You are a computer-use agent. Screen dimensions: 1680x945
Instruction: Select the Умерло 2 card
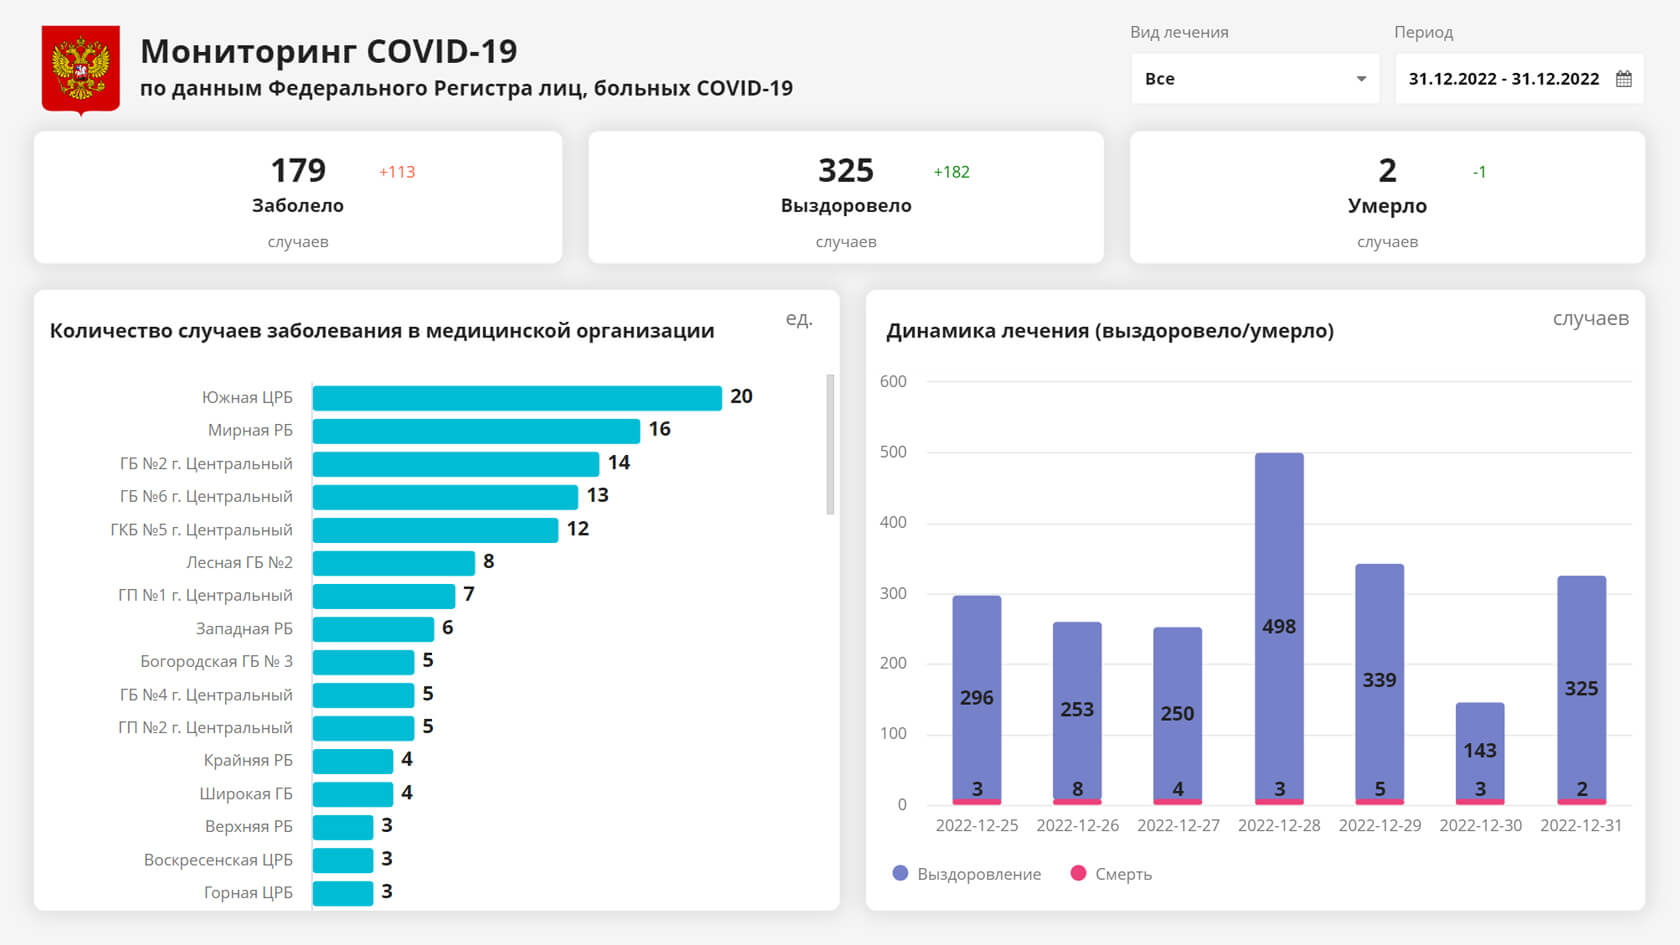click(1387, 197)
